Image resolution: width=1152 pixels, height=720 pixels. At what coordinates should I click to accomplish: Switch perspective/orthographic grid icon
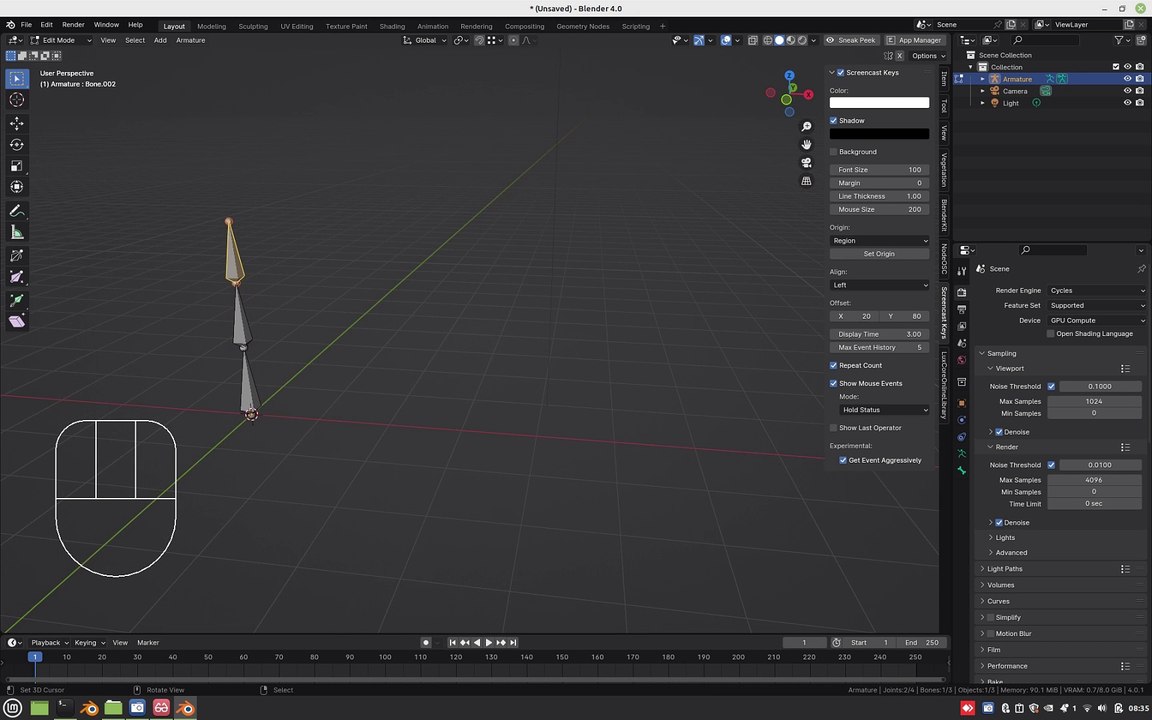(807, 181)
